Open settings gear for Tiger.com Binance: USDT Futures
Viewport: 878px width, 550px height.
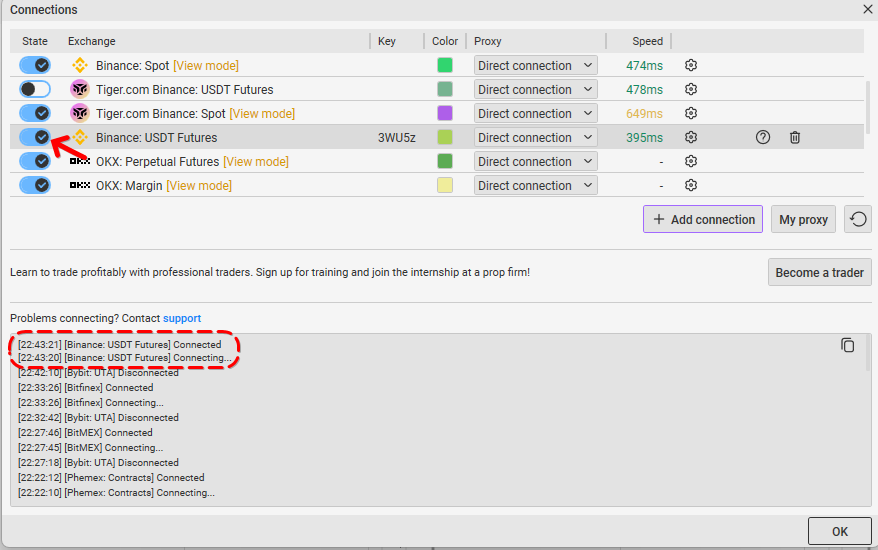(x=691, y=90)
